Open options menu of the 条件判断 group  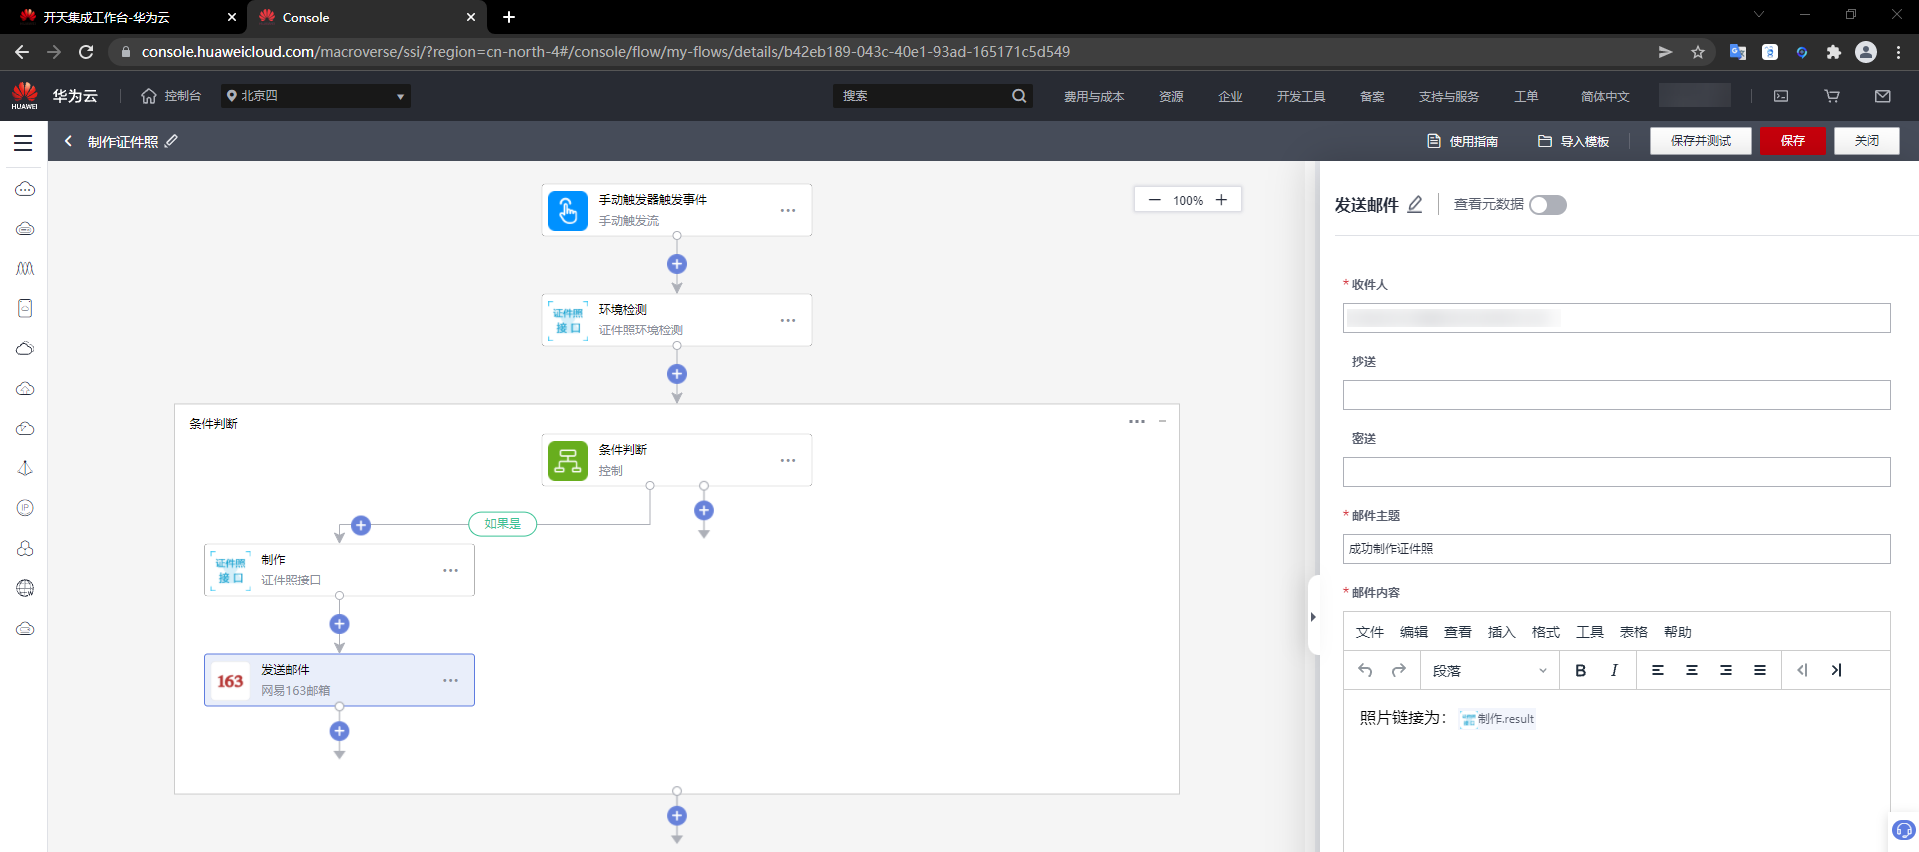tap(1137, 421)
